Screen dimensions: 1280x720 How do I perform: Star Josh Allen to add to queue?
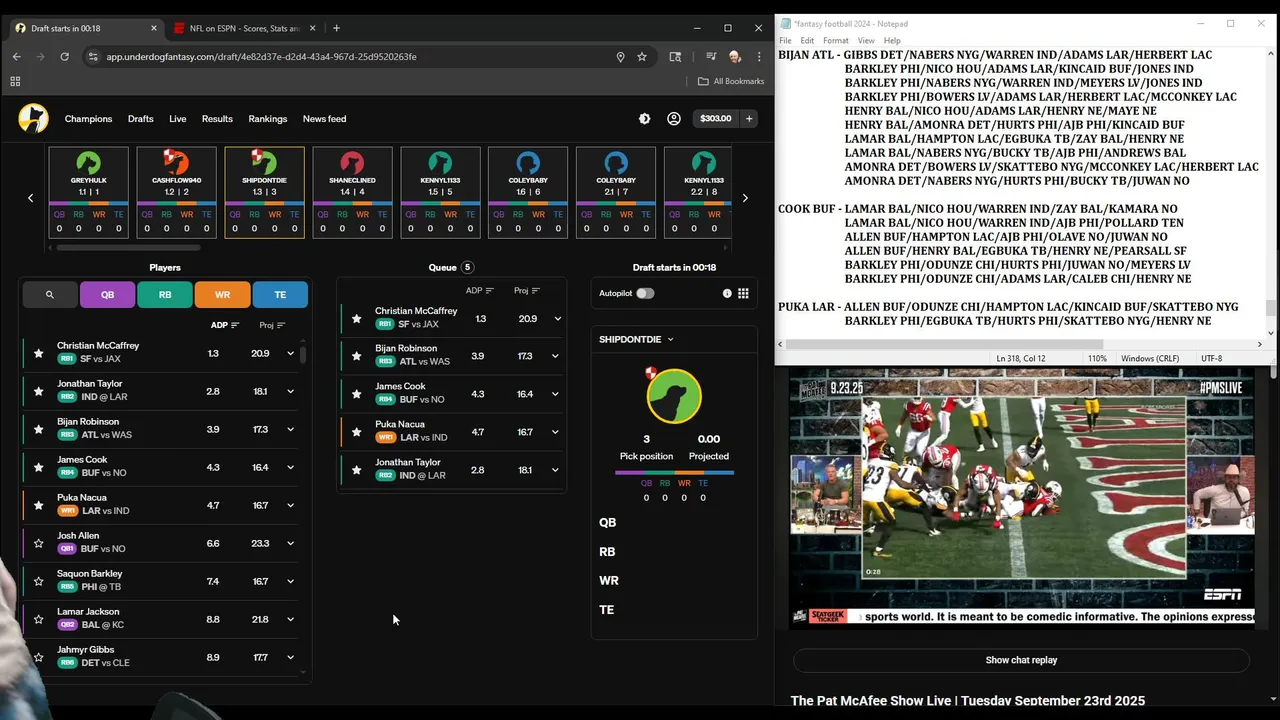point(39,543)
